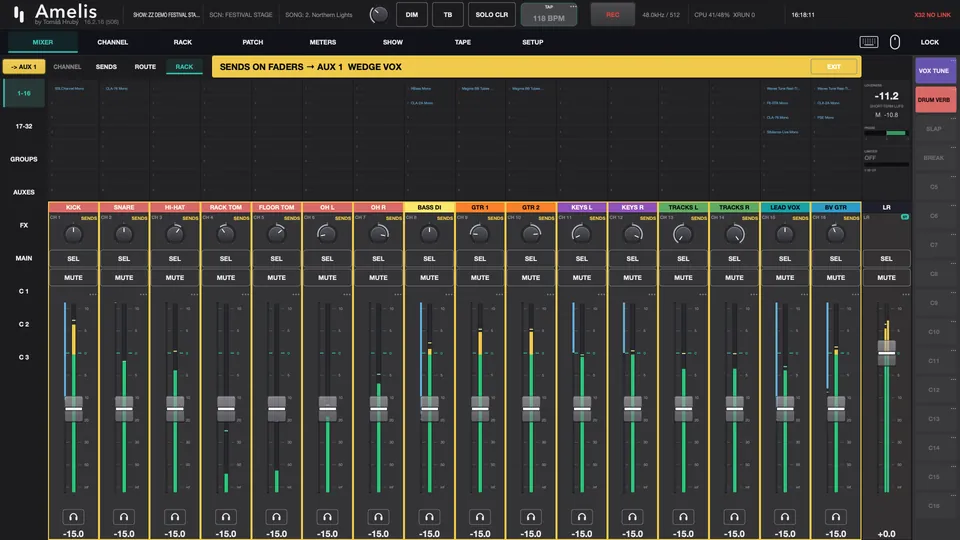This screenshot has width=960, height=540.
Task: Click the BV GTR channel fader handle
Action: click(836, 408)
